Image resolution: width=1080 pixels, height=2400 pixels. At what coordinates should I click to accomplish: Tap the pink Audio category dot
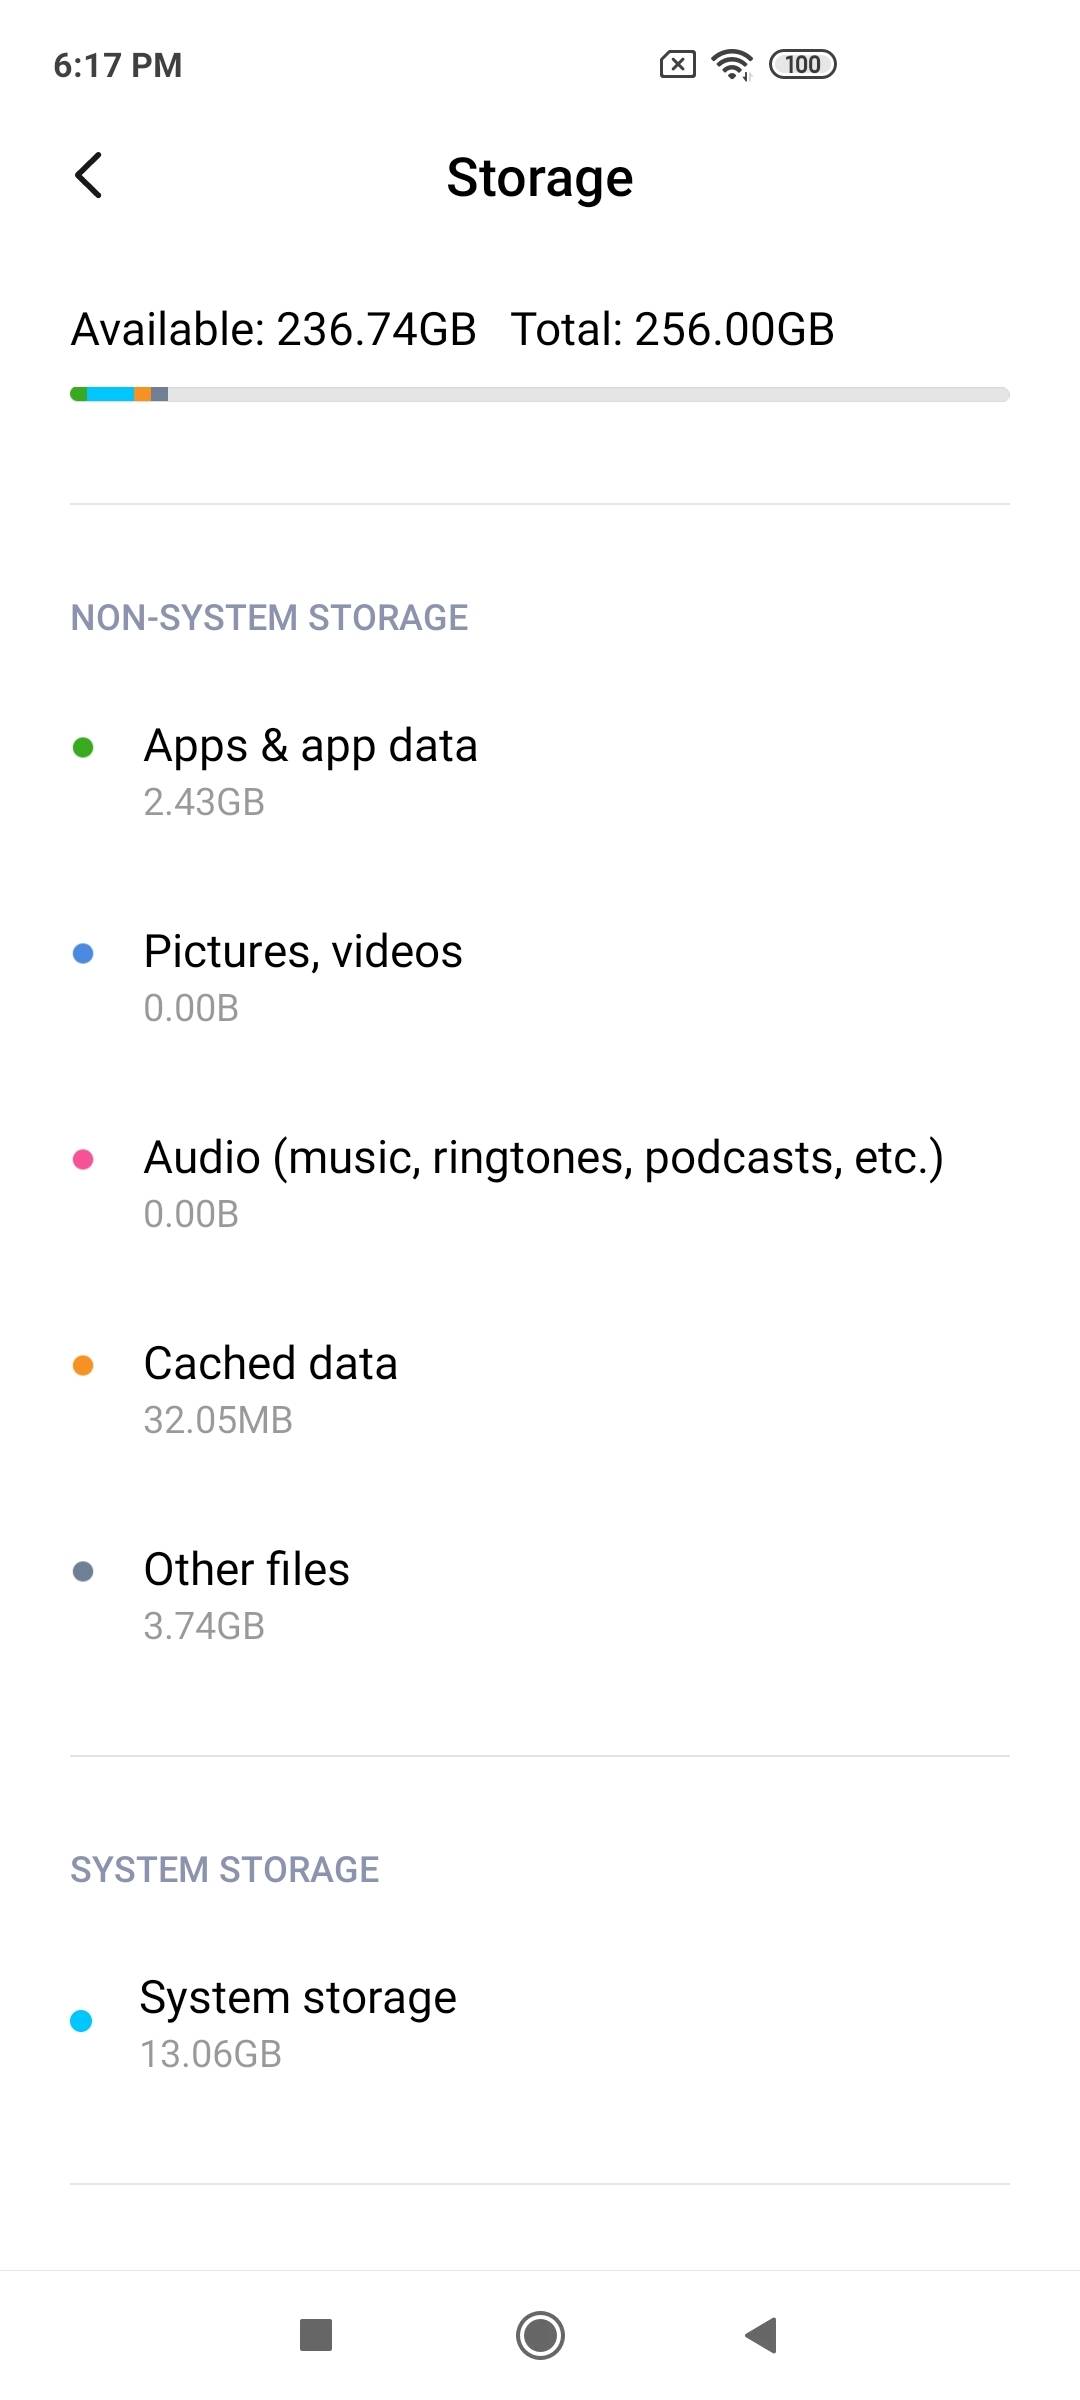pyautogui.click(x=83, y=1160)
